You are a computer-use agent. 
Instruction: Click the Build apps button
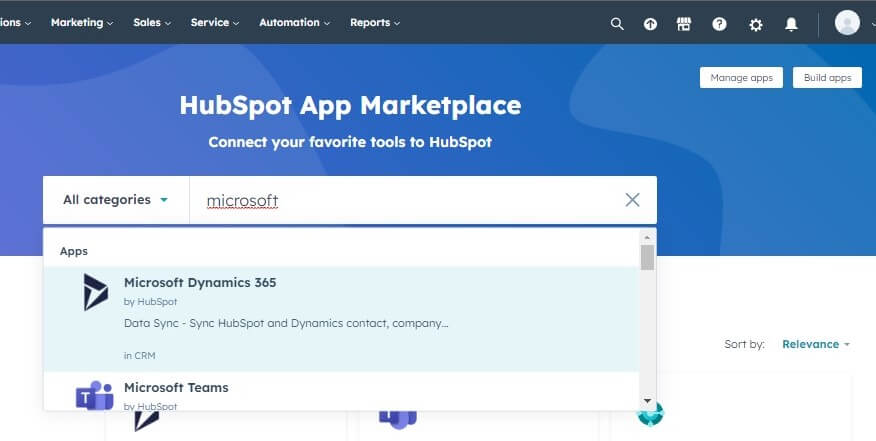(827, 78)
